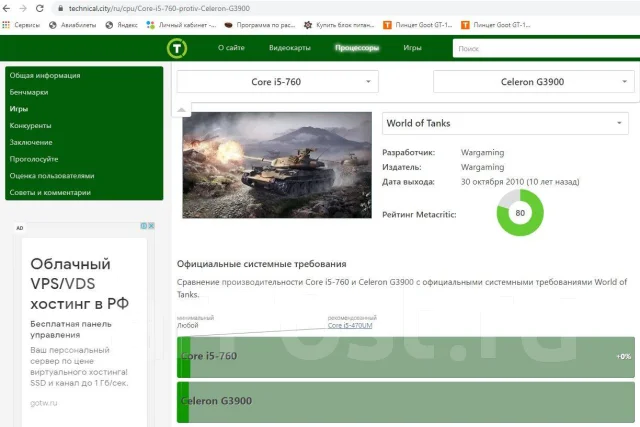Close the ad with X icon

(151, 226)
